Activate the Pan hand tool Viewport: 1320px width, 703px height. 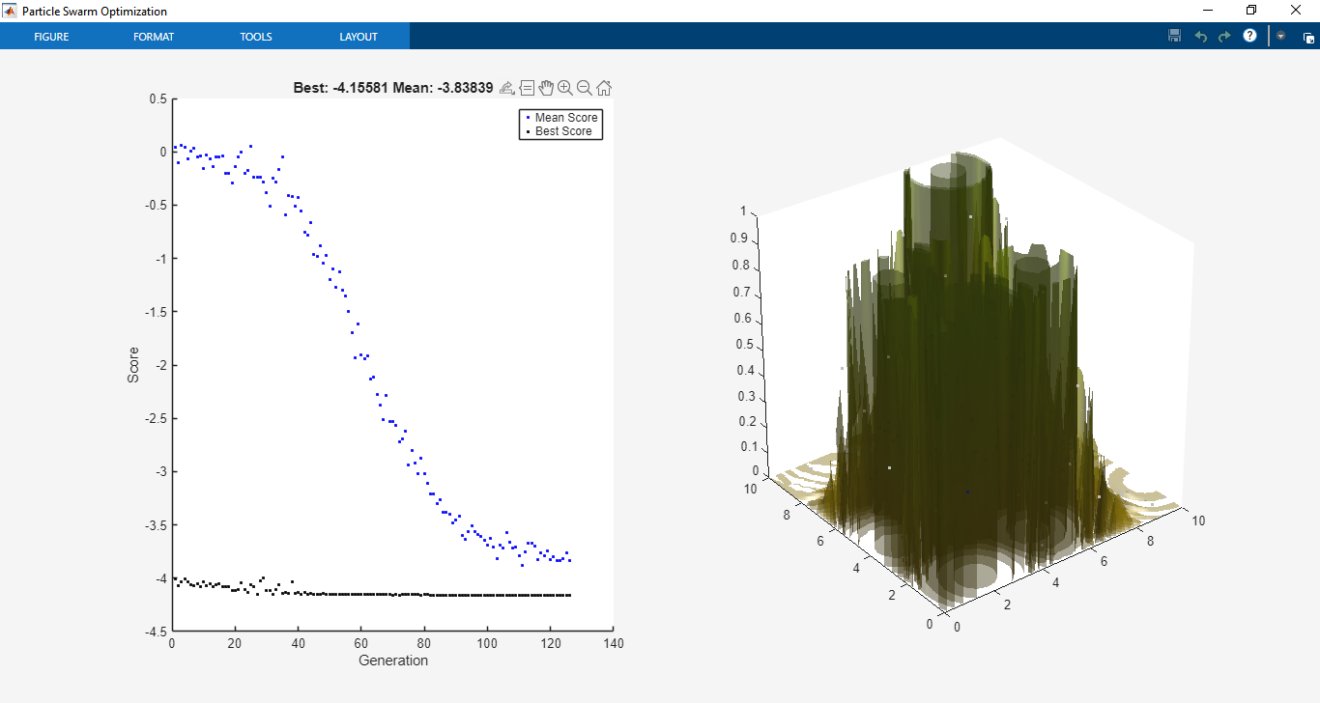tap(546, 87)
